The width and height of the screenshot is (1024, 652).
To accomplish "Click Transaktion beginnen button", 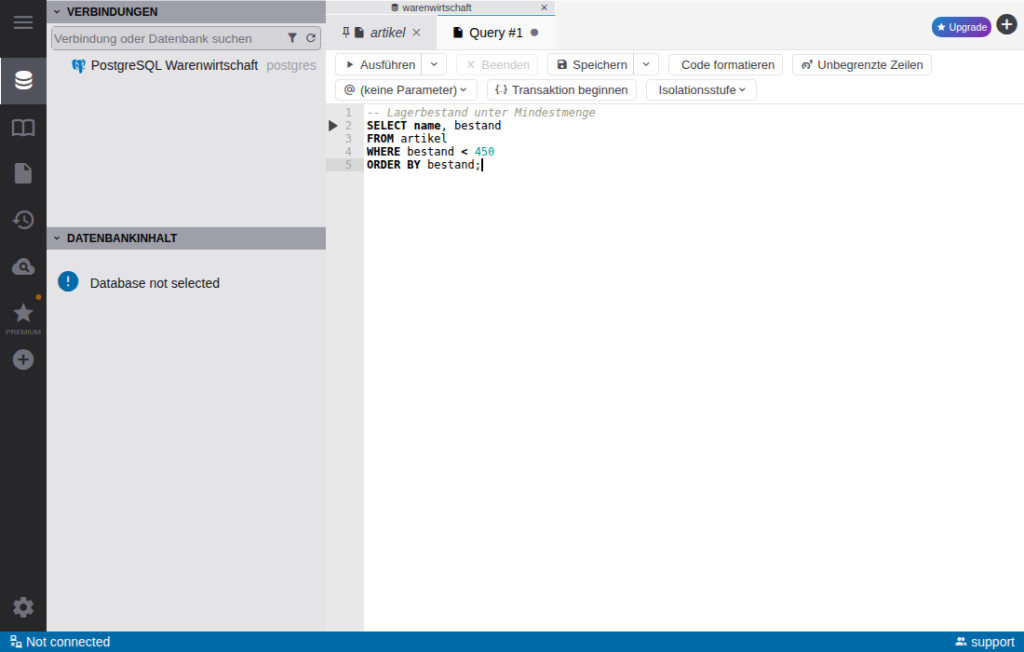I will (562, 90).
